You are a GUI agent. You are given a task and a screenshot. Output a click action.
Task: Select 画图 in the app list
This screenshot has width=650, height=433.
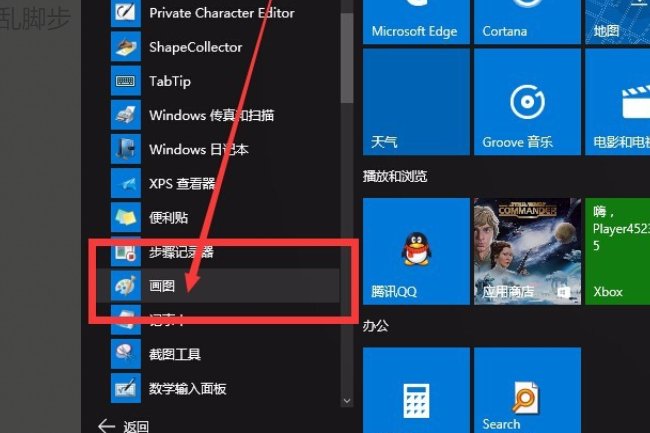[160, 286]
